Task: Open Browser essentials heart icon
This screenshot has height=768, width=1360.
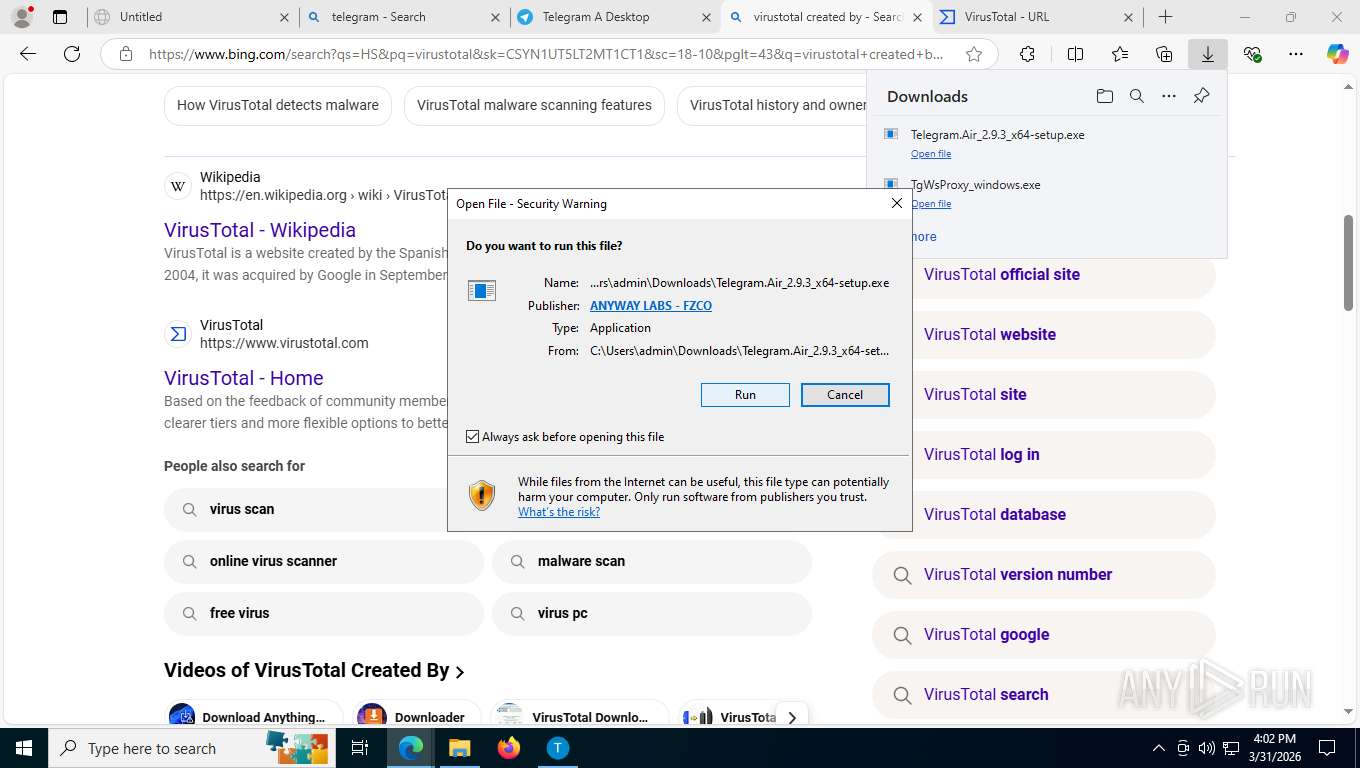Action: [1252, 55]
